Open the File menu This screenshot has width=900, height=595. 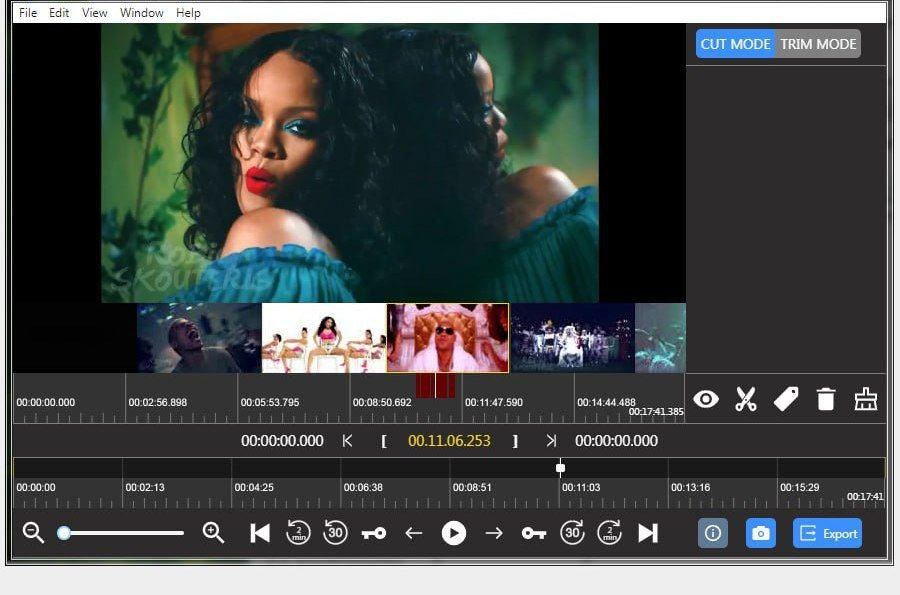click(x=28, y=13)
